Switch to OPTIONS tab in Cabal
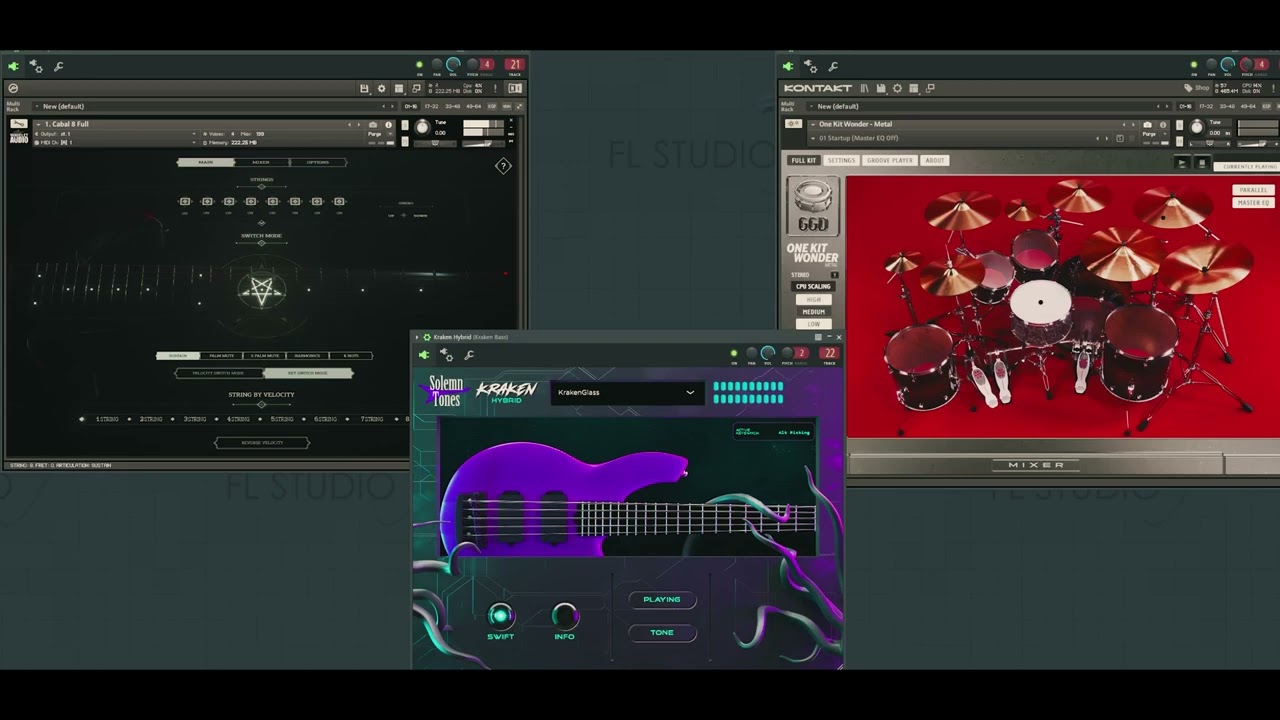Viewport: 1280px width, 720px height. point(317,162)
